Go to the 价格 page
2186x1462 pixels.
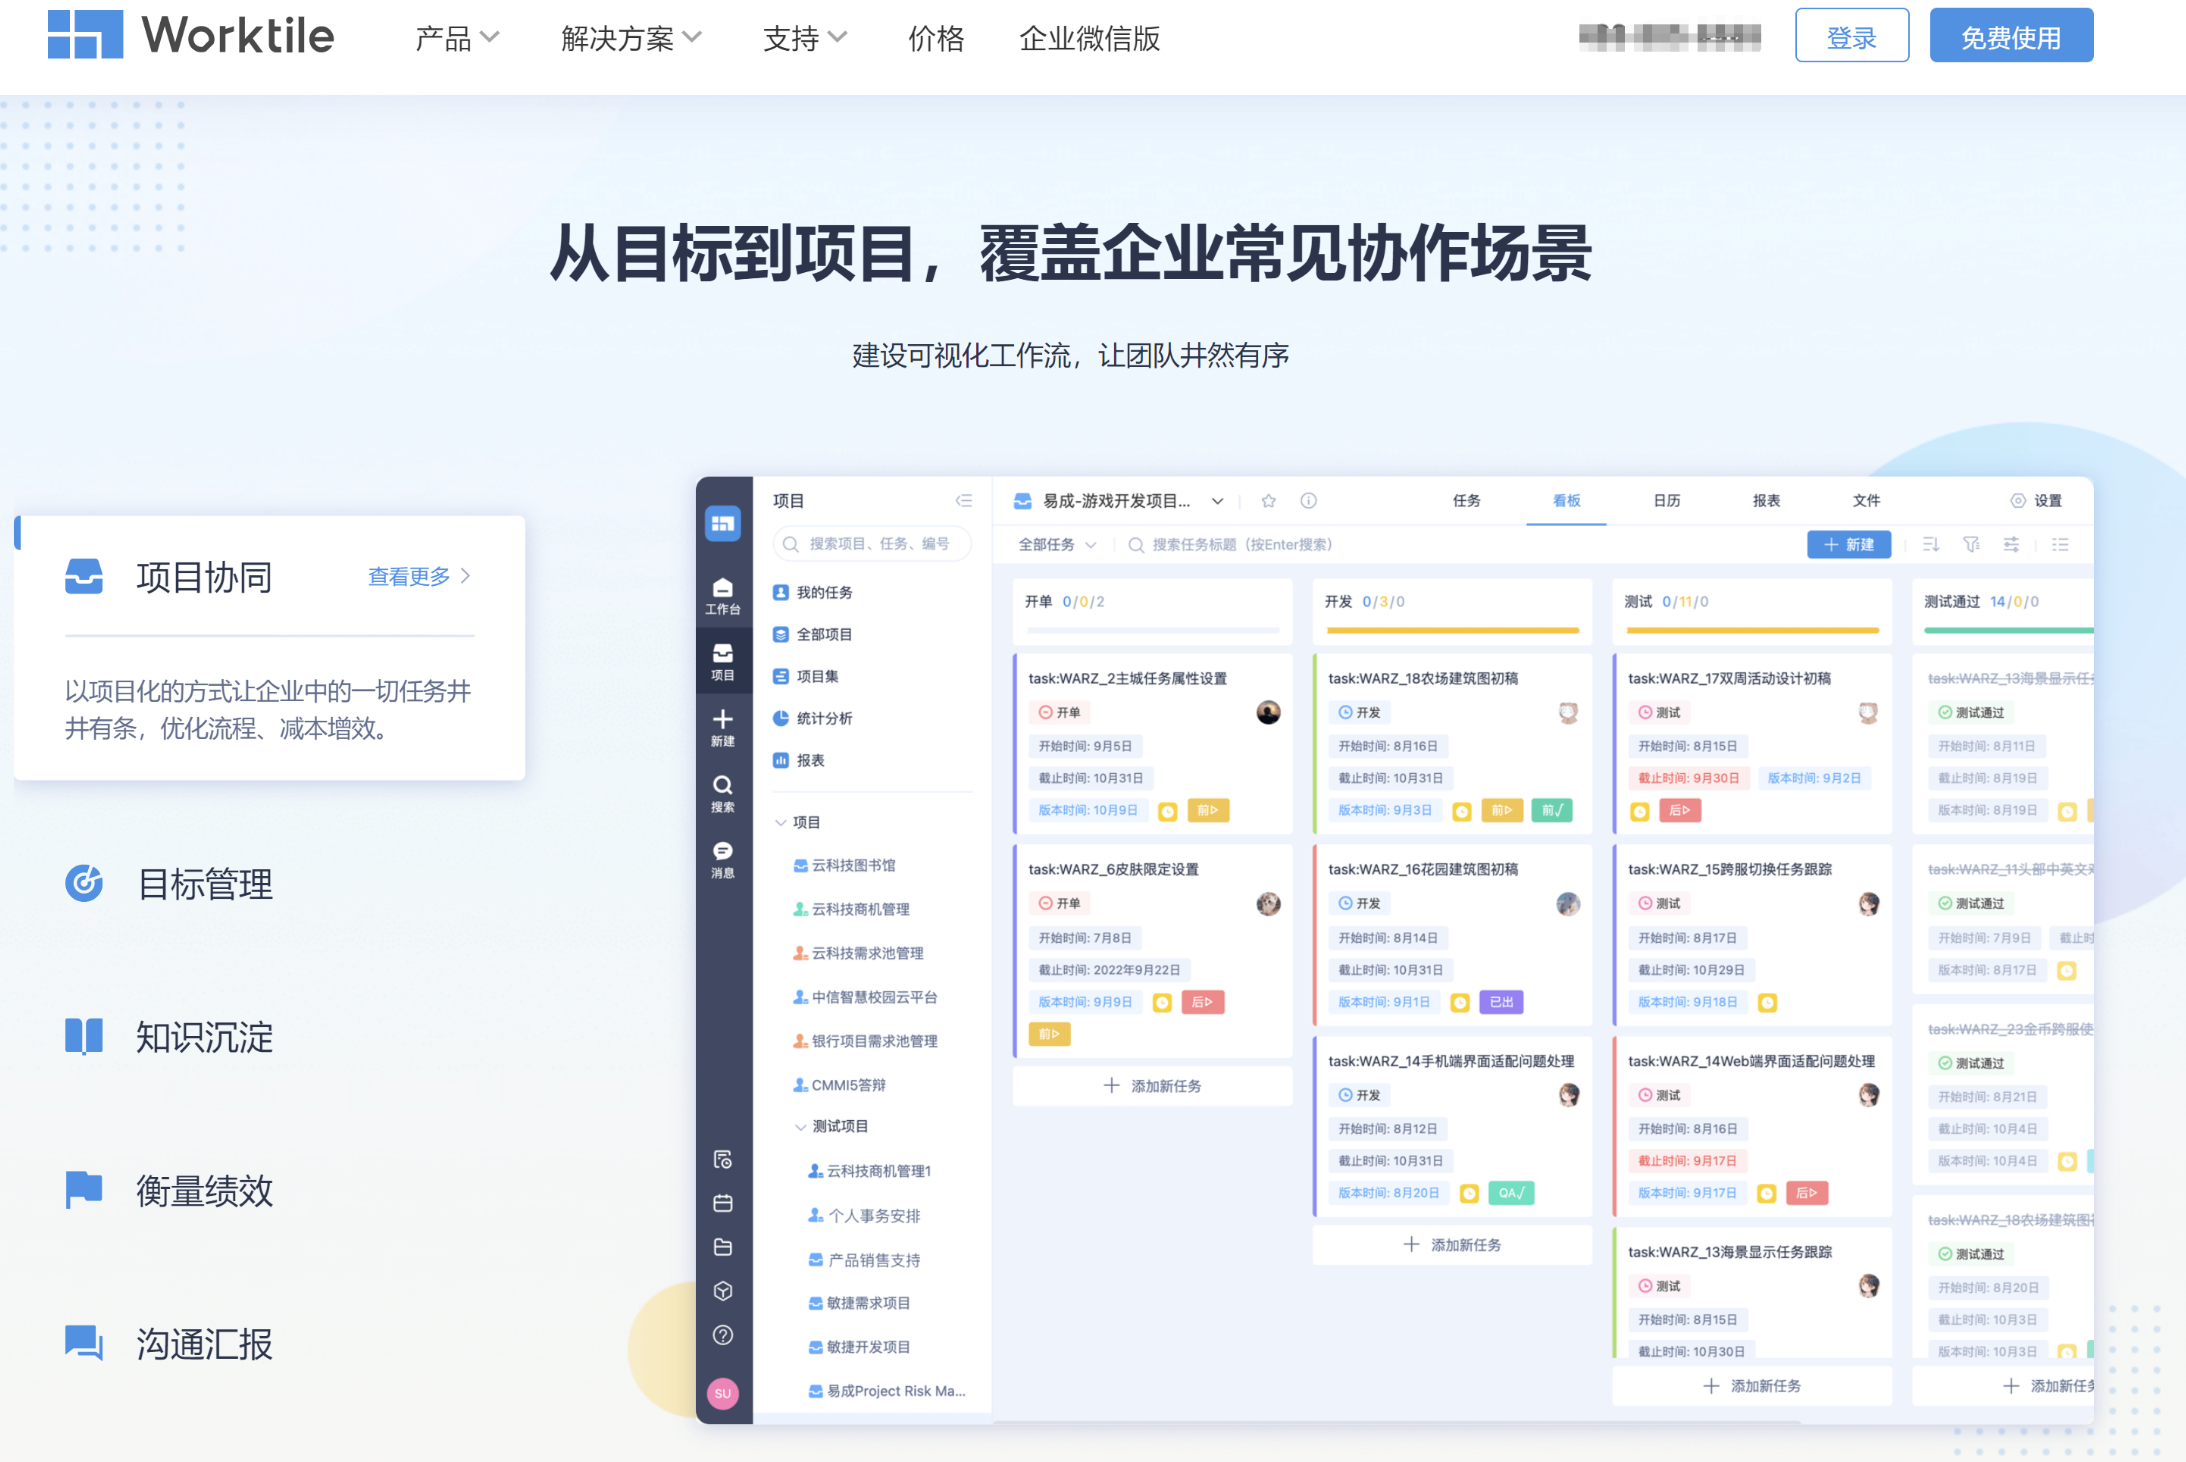tap(936, 38)
